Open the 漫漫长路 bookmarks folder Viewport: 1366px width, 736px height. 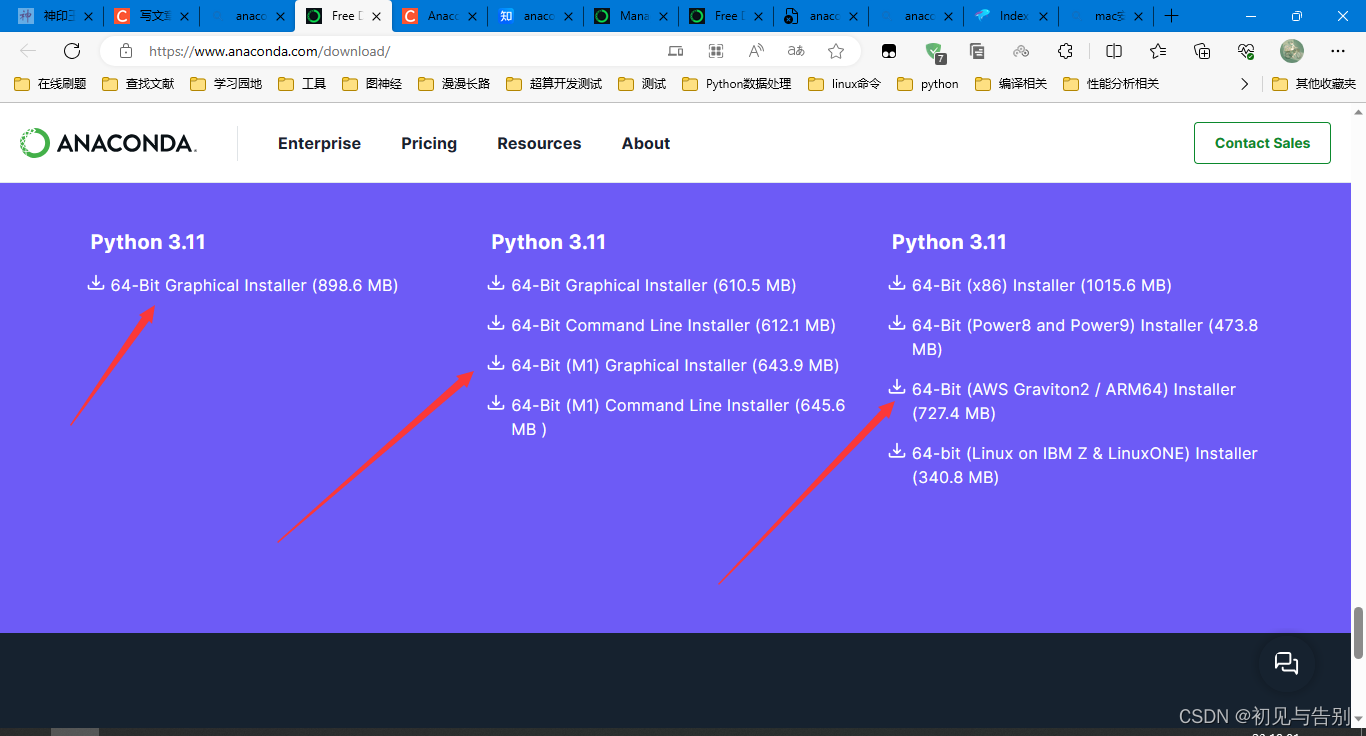[x=454, y=84]
